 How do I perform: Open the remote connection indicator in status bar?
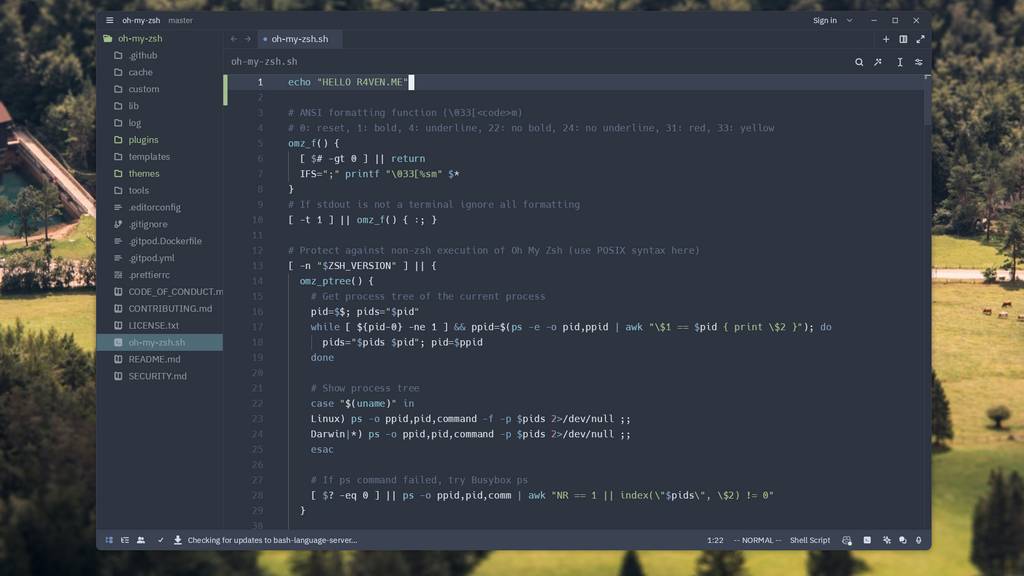(x=108, y=540)
